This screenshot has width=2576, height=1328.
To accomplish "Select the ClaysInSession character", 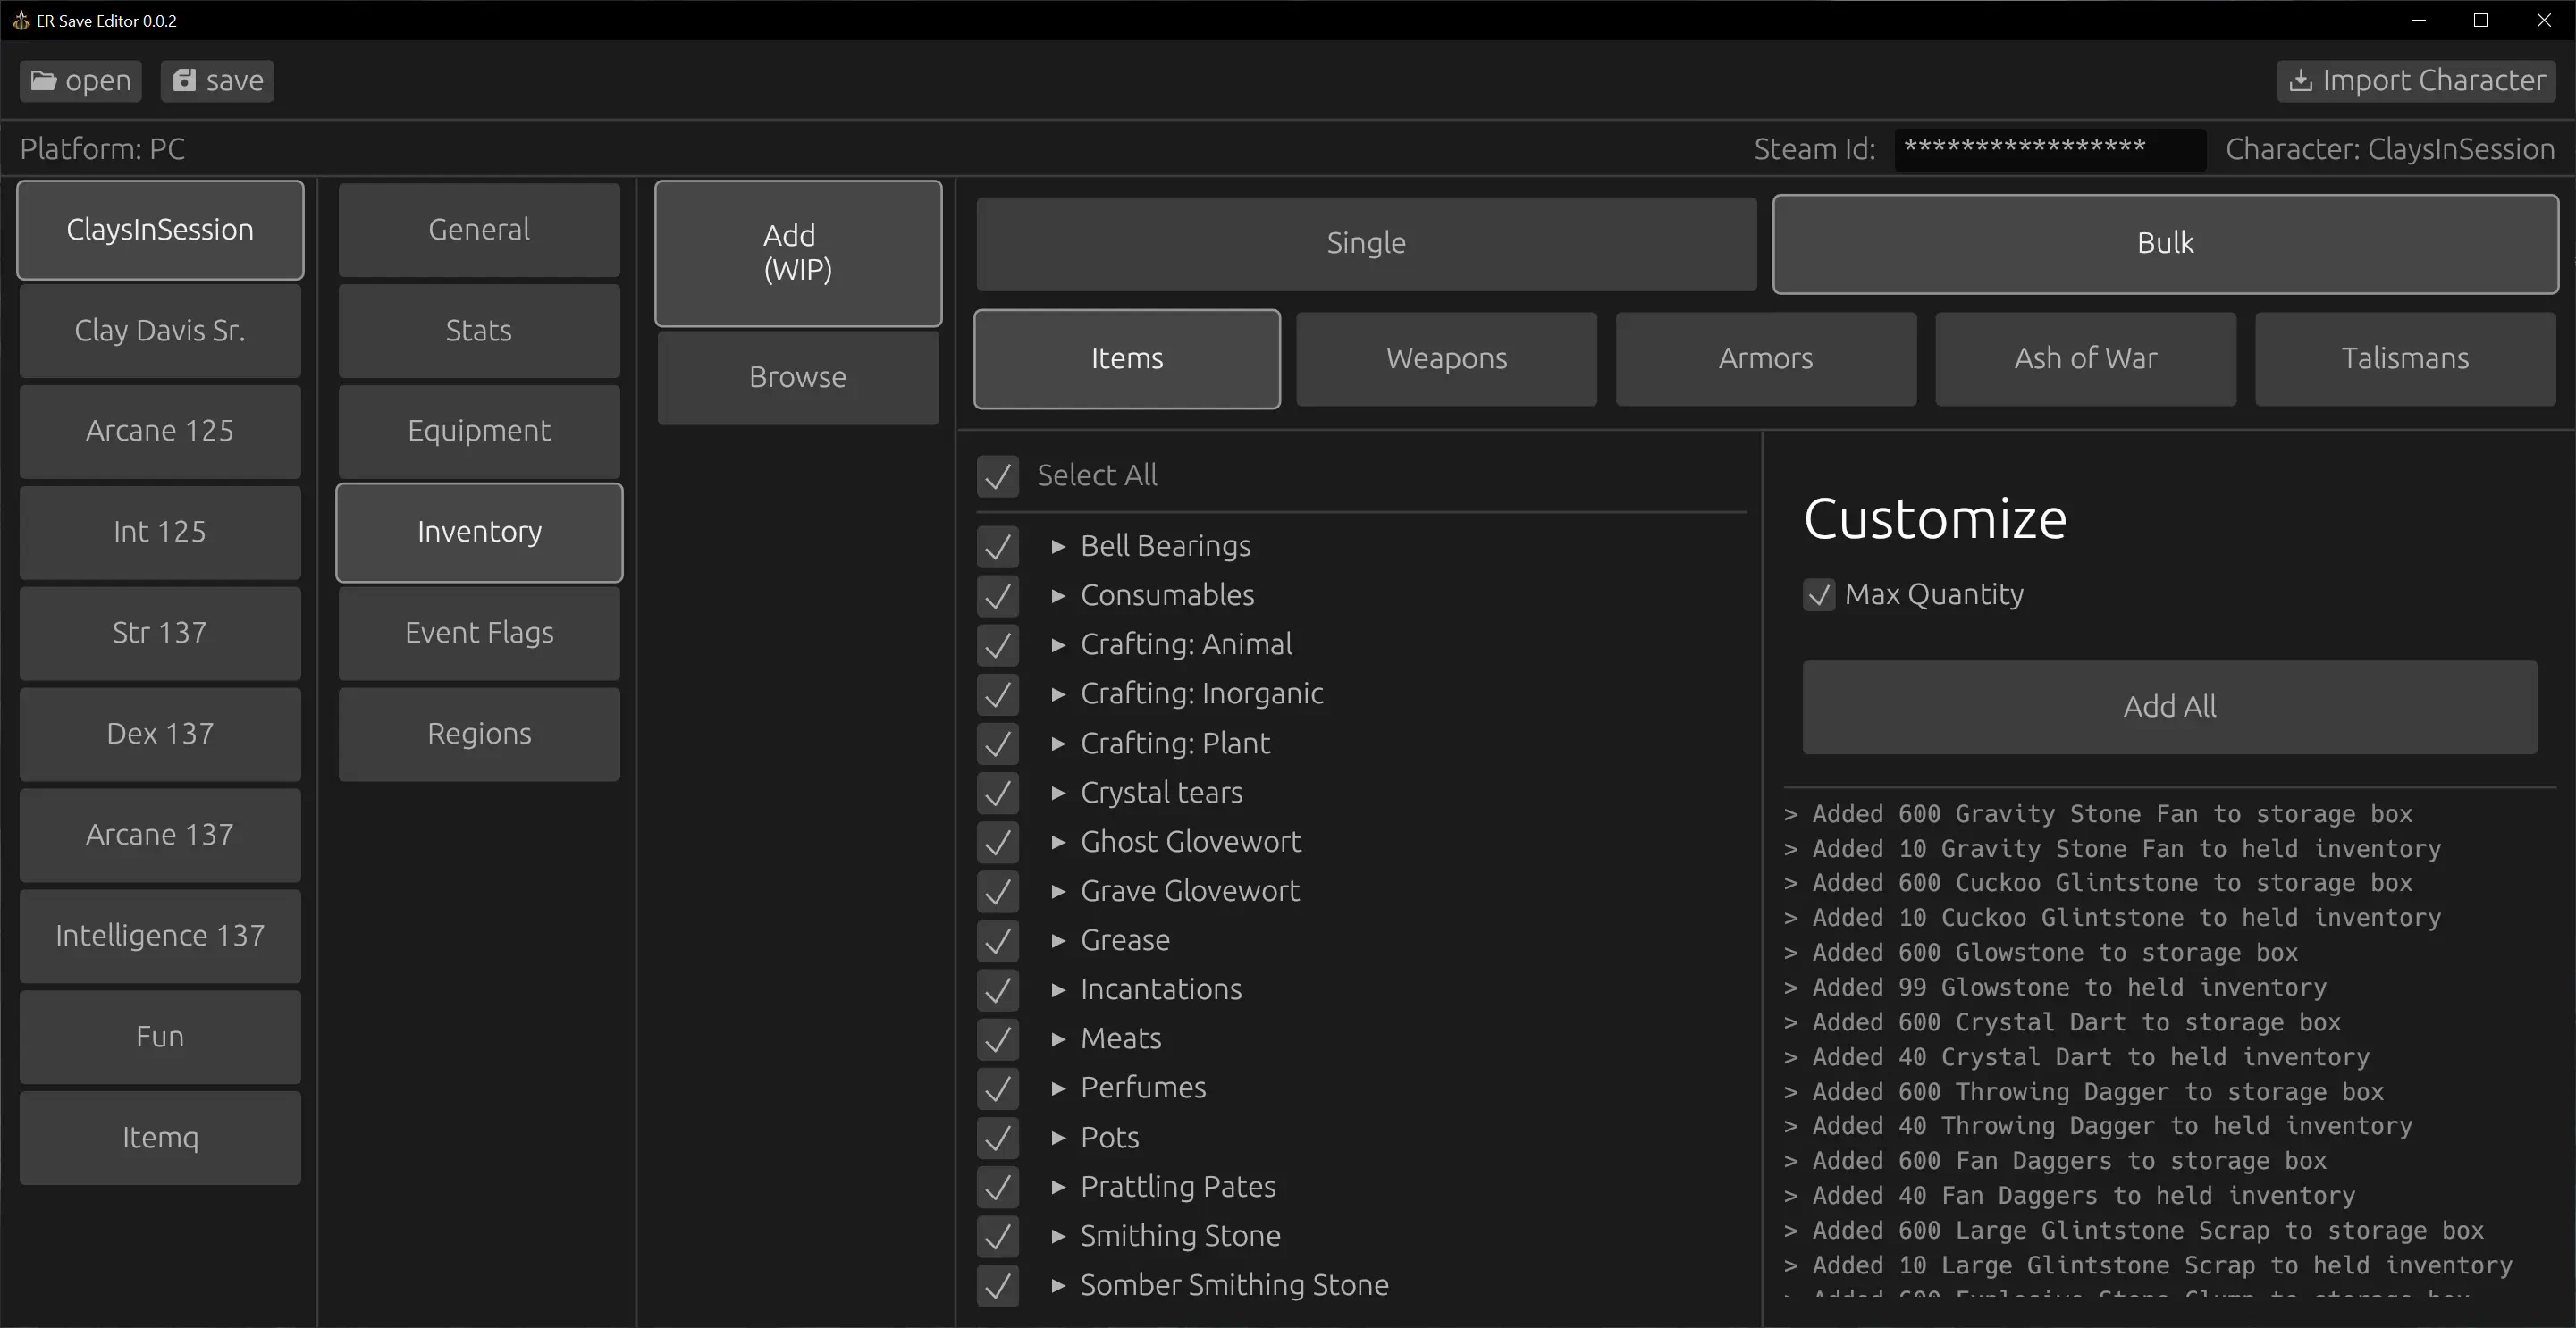I will (x=161, y=229).
